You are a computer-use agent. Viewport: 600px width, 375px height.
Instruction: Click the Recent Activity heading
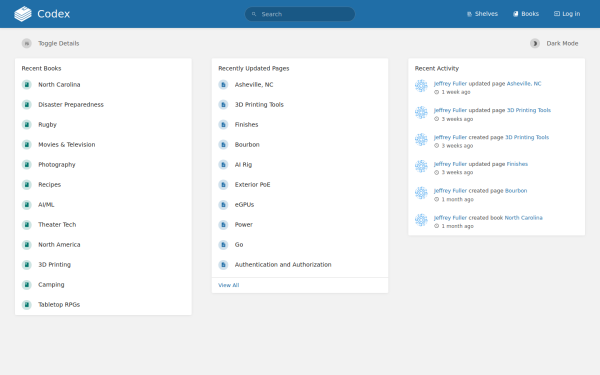click(x=437, y=68)
